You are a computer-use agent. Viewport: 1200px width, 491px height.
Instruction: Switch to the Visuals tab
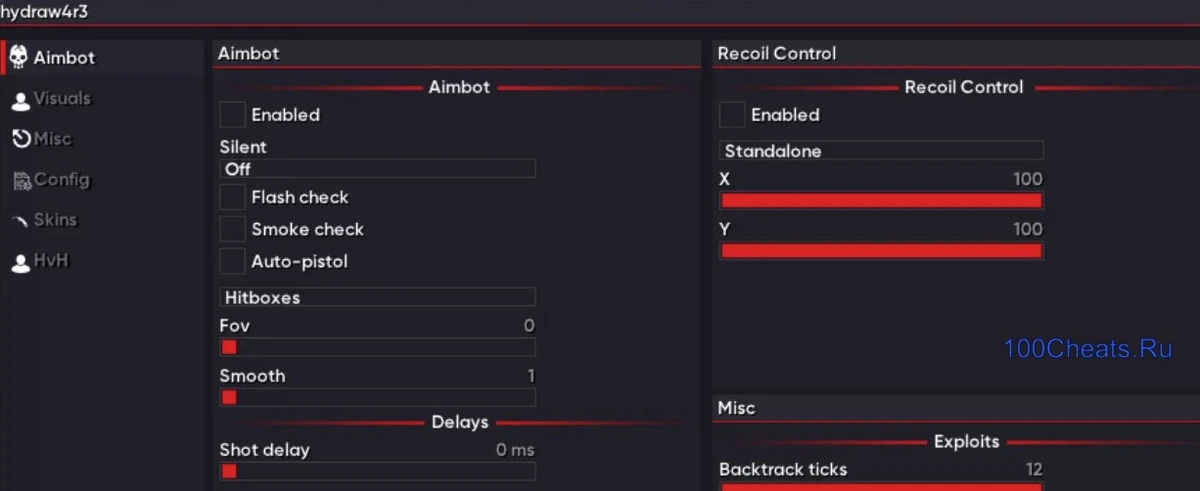pos(62,99)
